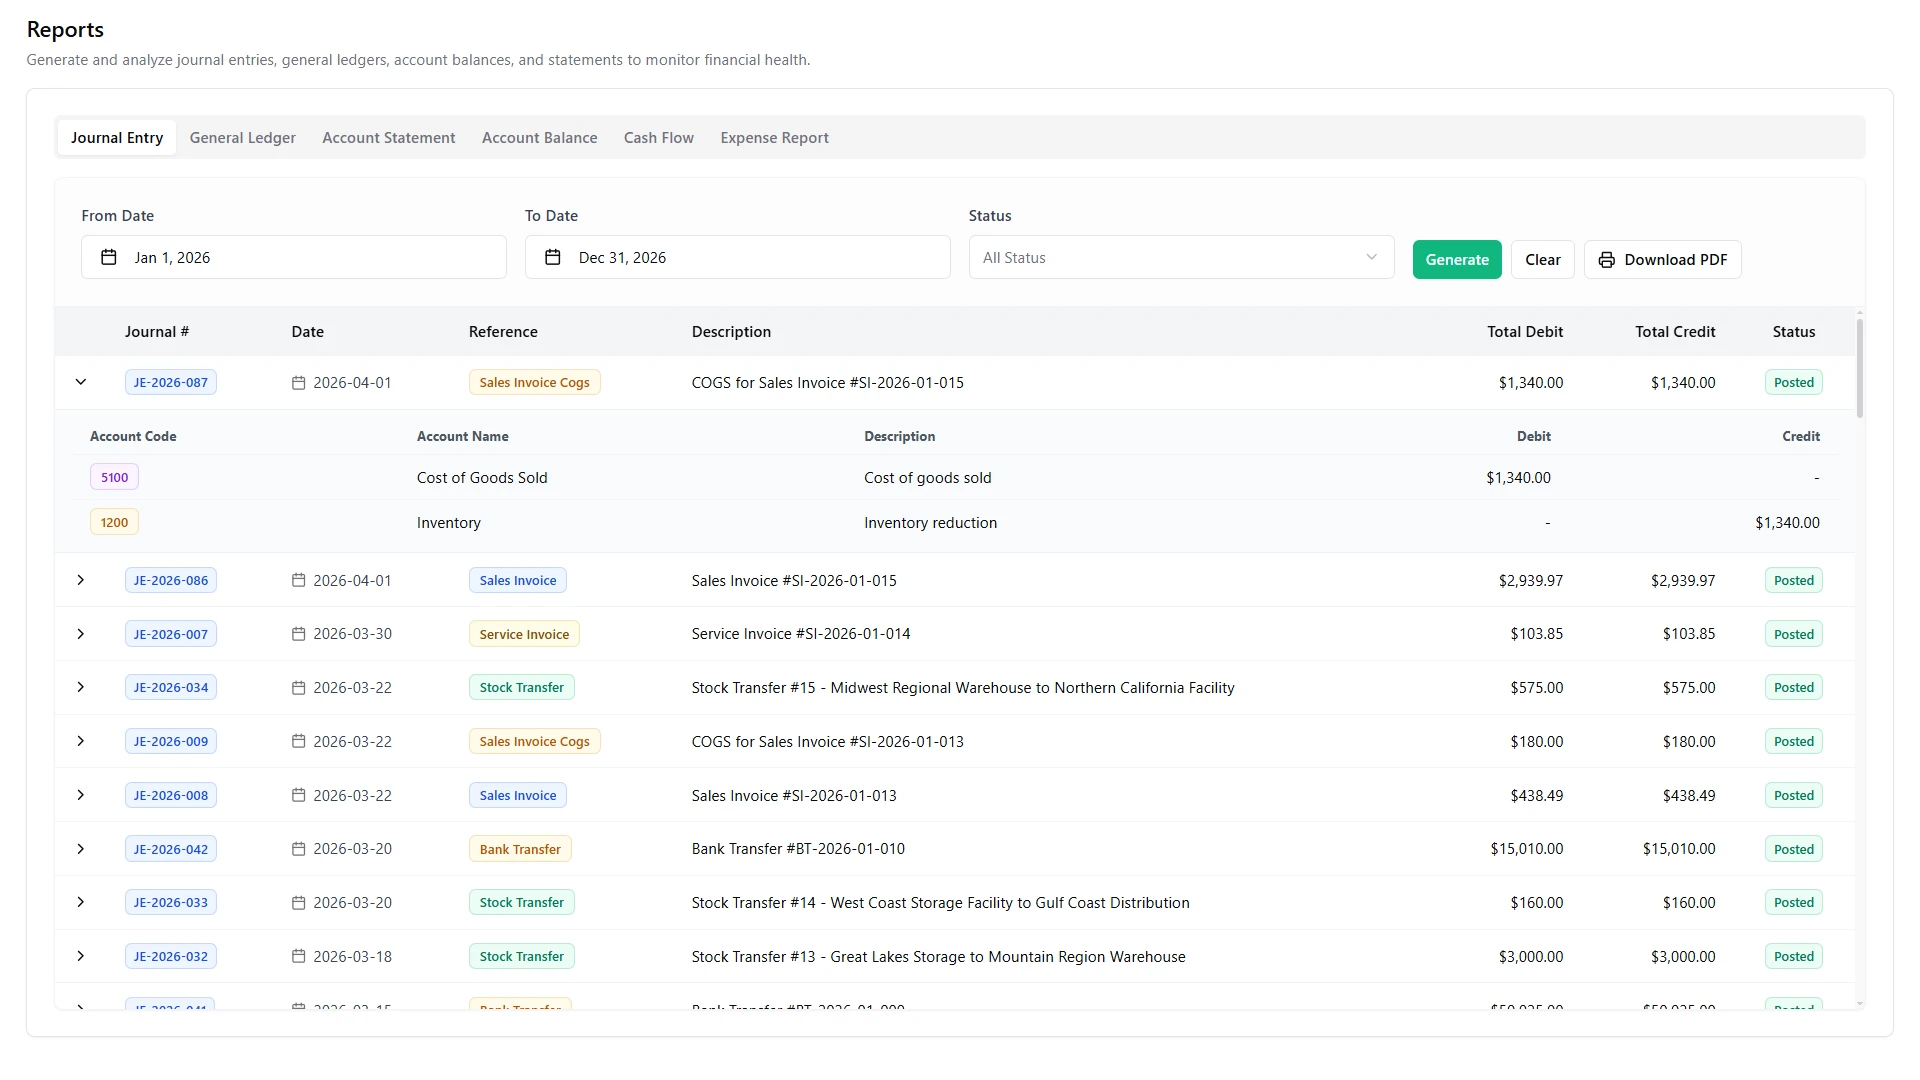Expand journal entry JE-2026-007

81,634
